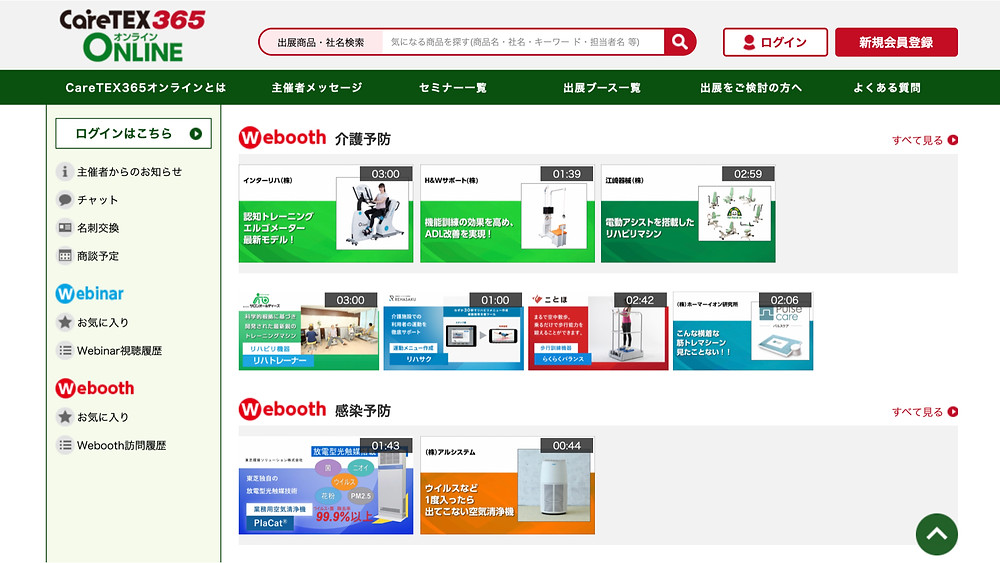
Task: Open らくらくバランス video thumbnail
Action: tap(598, 331)
